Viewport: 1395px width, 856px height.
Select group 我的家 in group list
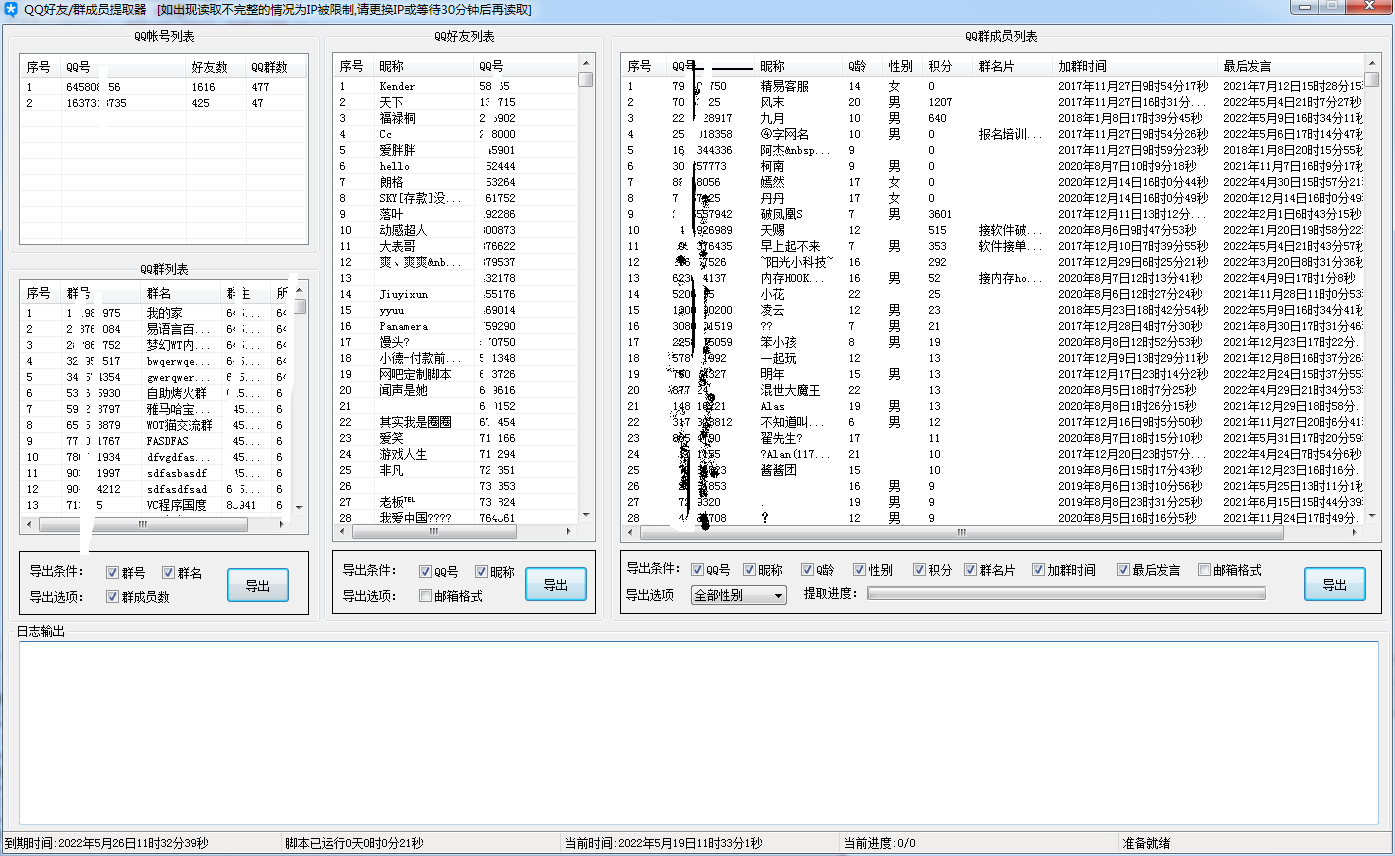[156, 313]
